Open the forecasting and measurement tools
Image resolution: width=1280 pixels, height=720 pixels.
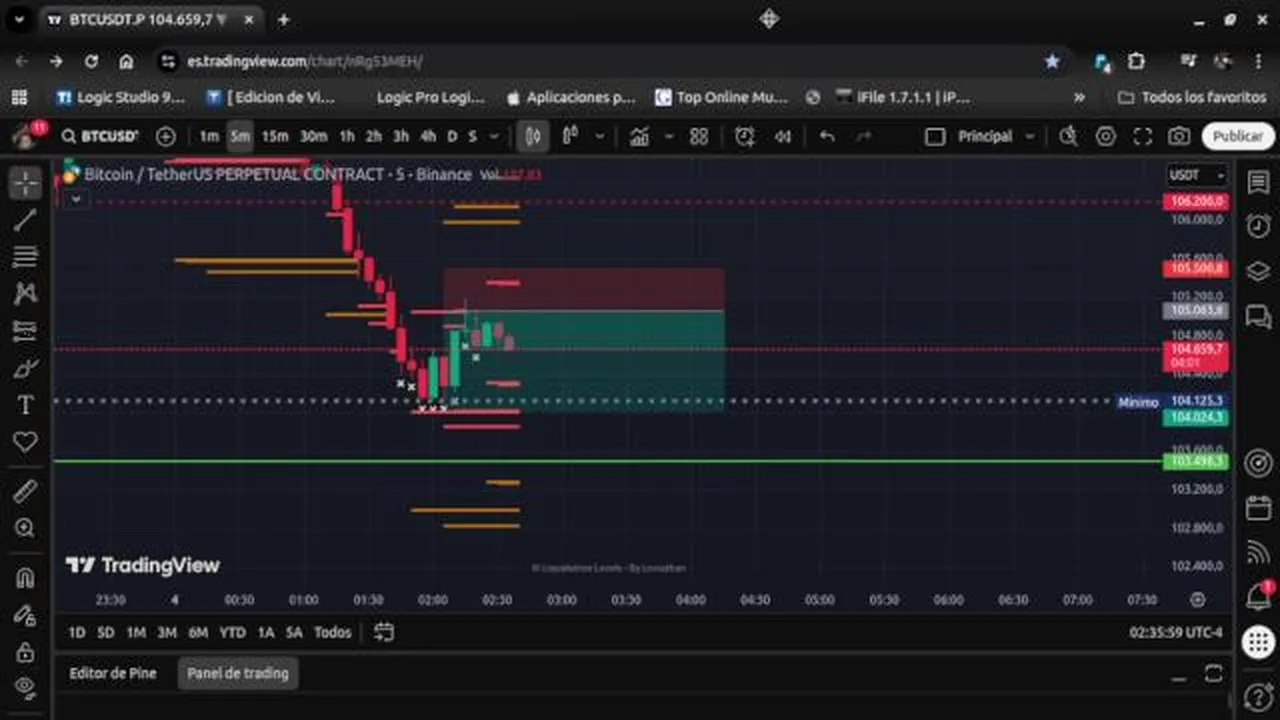click(25, 331)
